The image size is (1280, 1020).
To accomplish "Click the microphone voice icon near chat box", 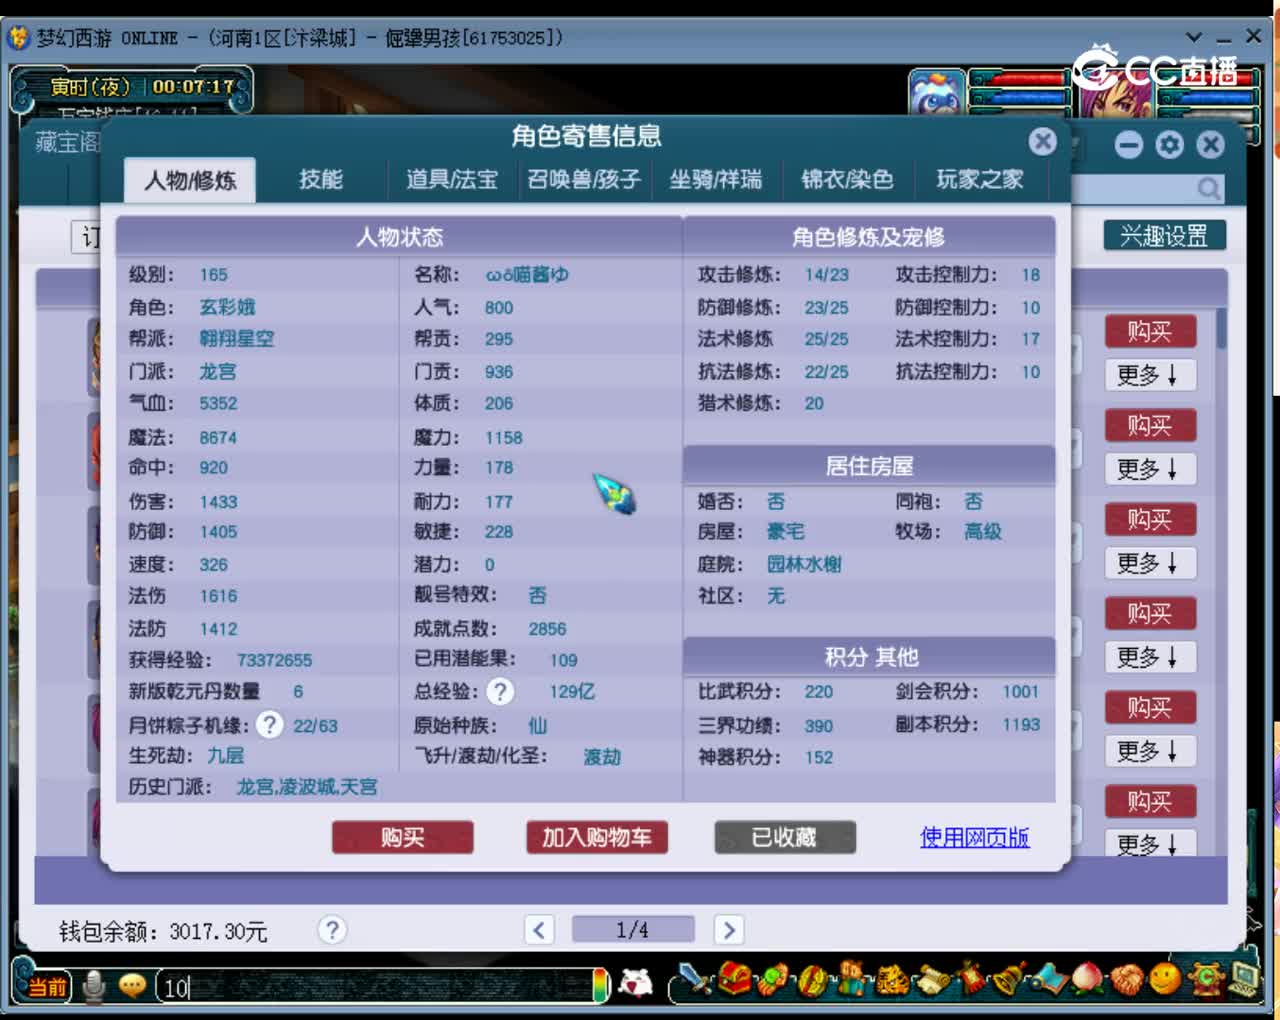I will tap(94, 986).
